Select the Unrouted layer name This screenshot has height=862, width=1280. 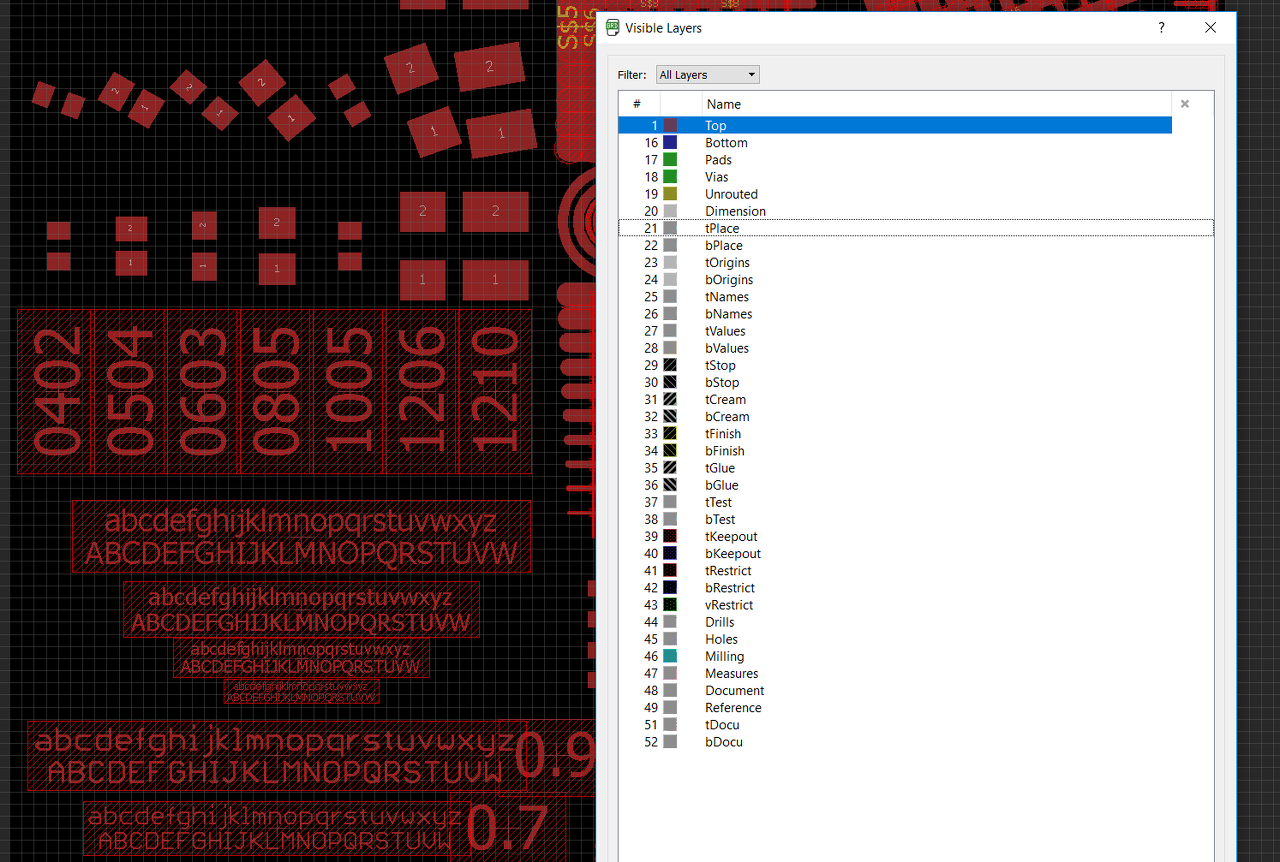click(731, 194)
